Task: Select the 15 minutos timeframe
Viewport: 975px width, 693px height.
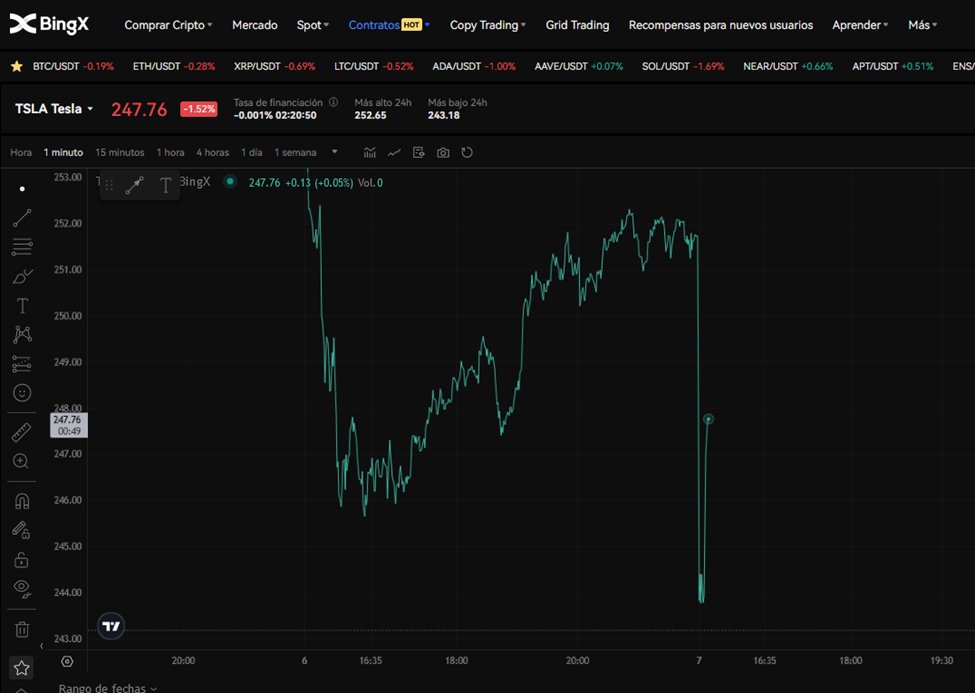Action: coord(119,152)
